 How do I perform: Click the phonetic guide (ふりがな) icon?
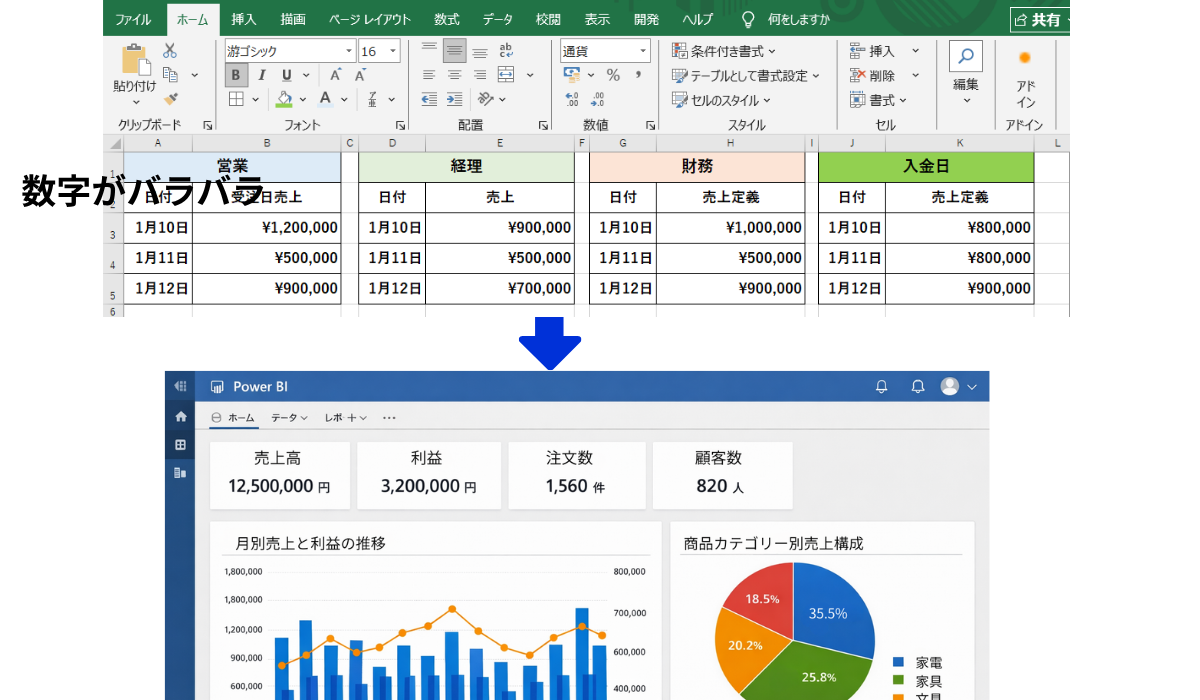[372, 99]
